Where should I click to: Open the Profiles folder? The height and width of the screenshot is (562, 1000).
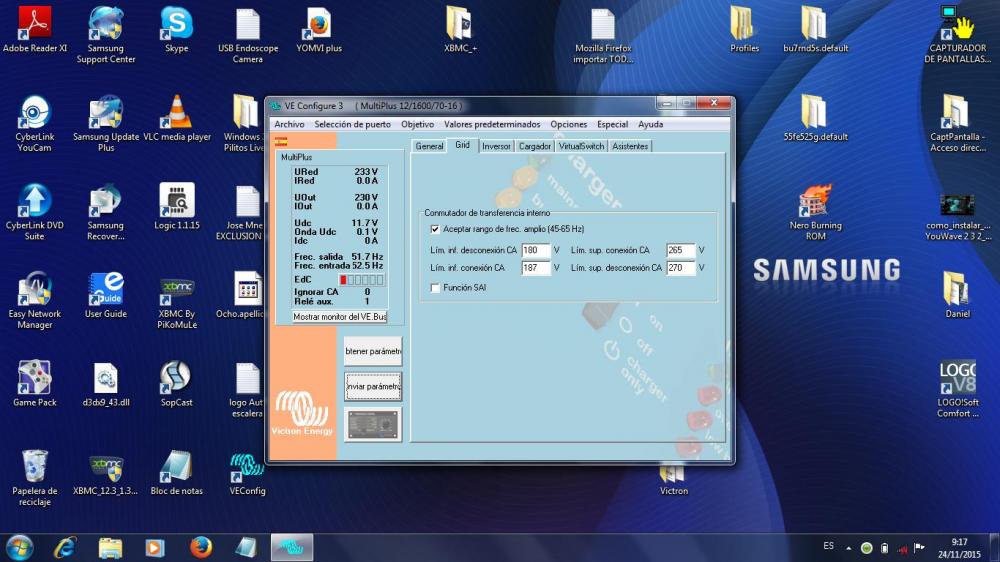pyautogui.click(x=744, y=29)
